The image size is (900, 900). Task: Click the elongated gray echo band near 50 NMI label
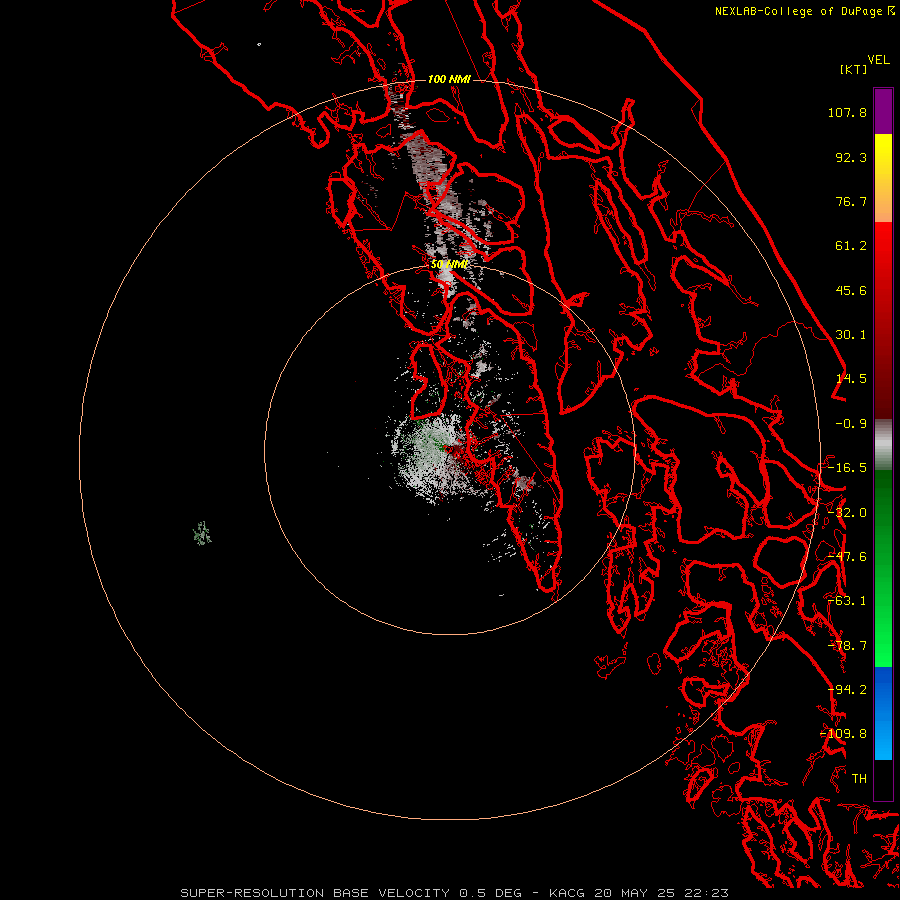[446, 278]
